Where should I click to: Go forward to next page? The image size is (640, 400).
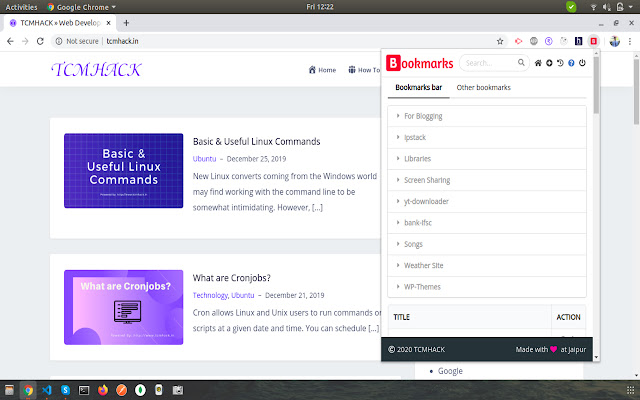pyautogui.click(x=25, y=41)
